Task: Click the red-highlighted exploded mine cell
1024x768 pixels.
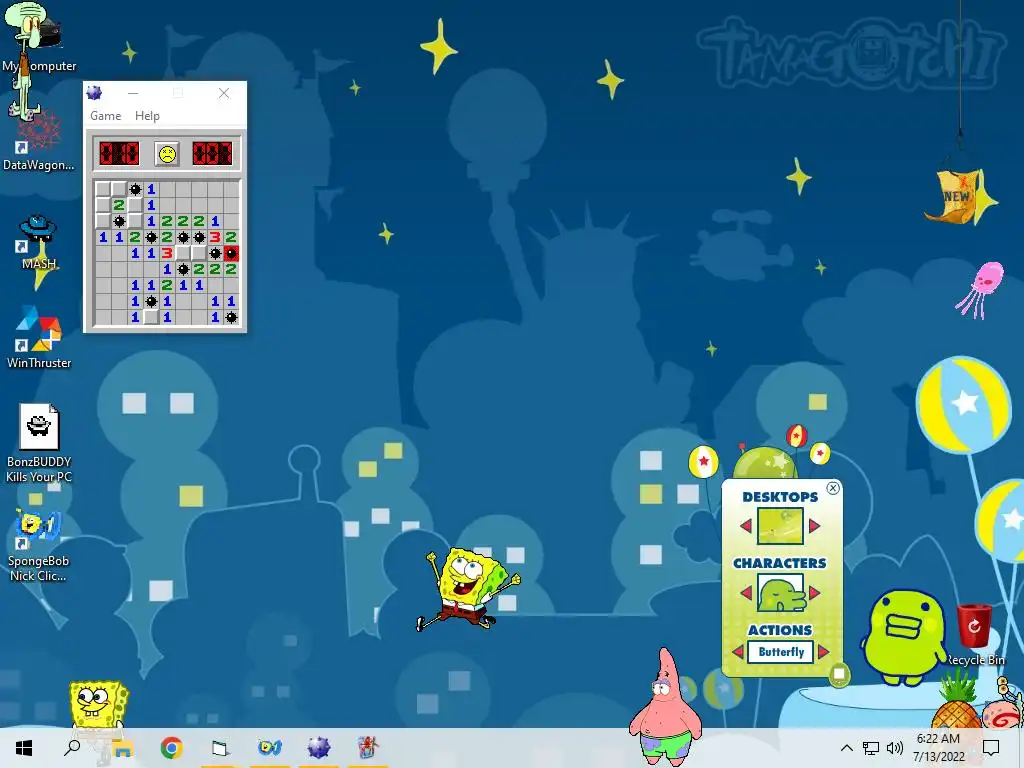Action: (231, 253)
